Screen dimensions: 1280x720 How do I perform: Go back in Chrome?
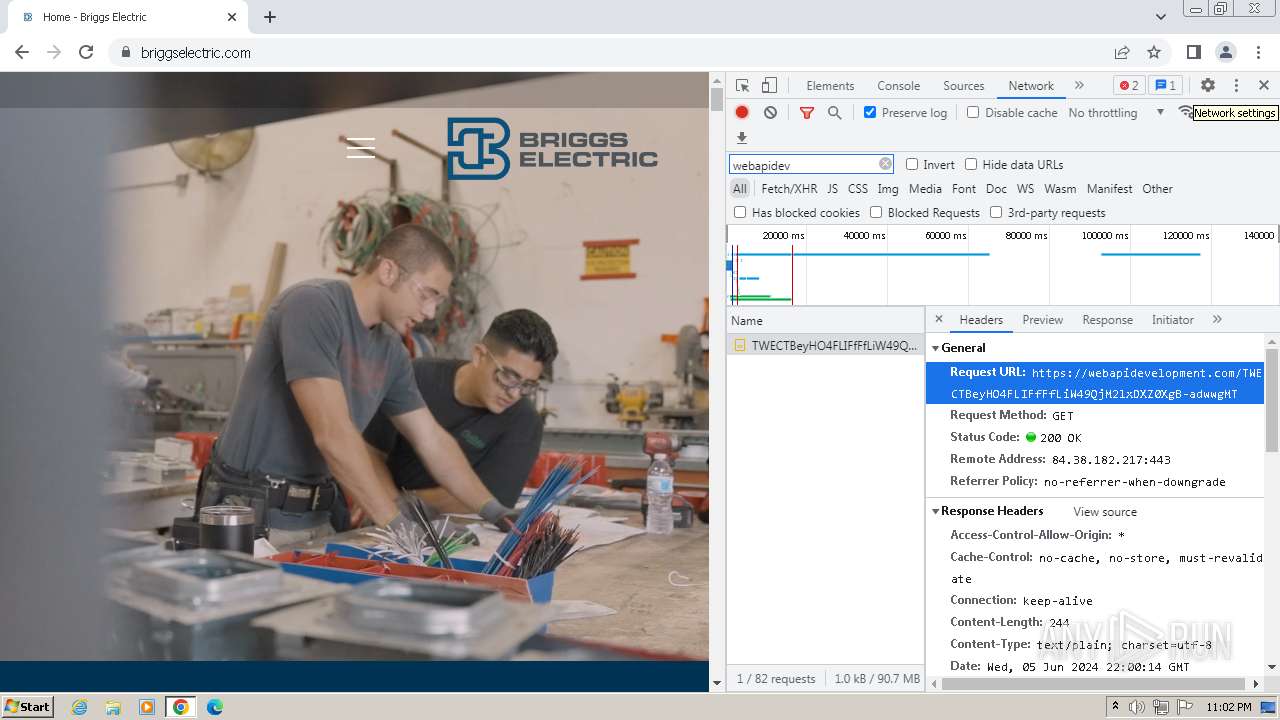22,52
